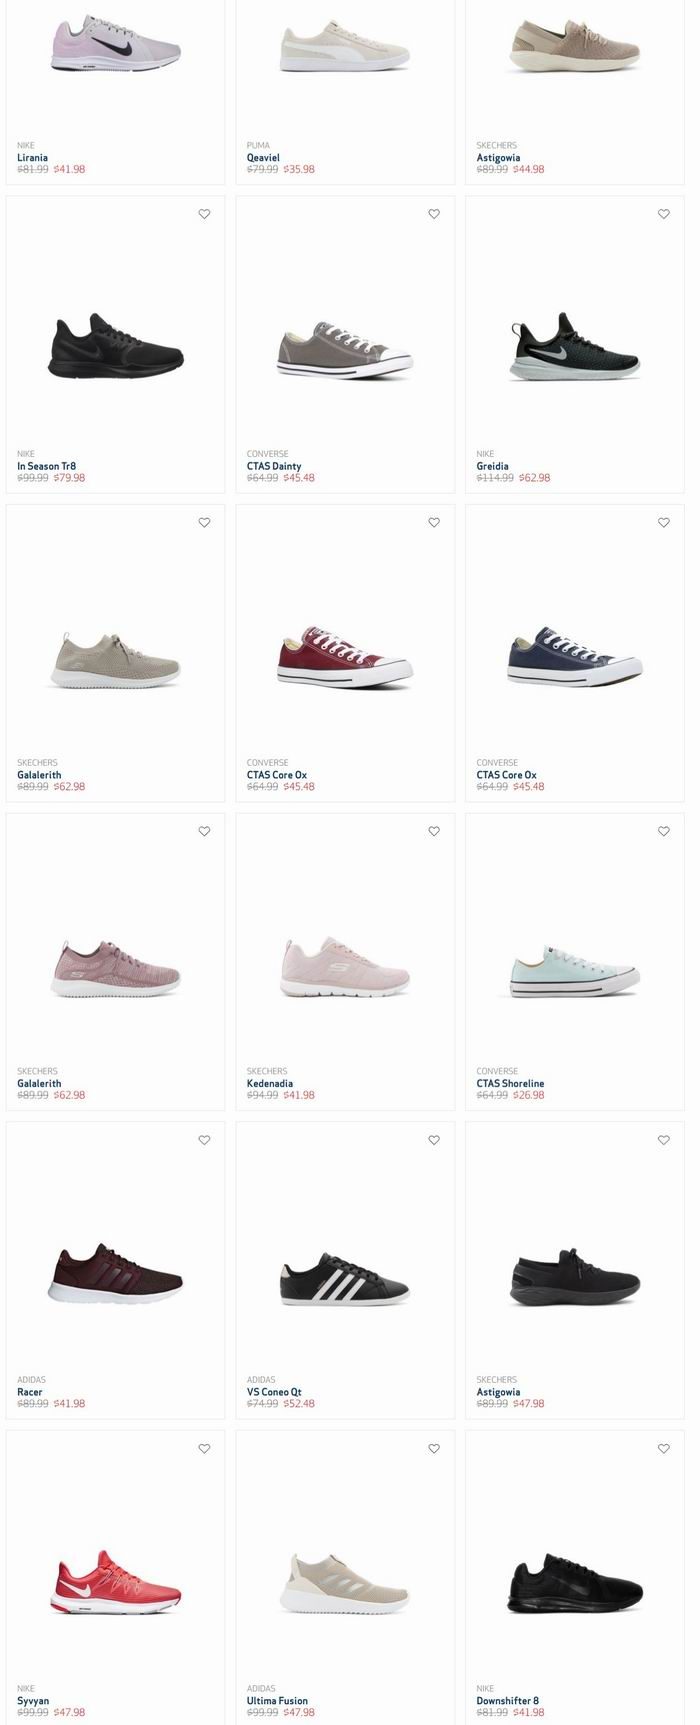
Task: Wishlist heart for navy CTAS Core Ox
Action: 664,523
